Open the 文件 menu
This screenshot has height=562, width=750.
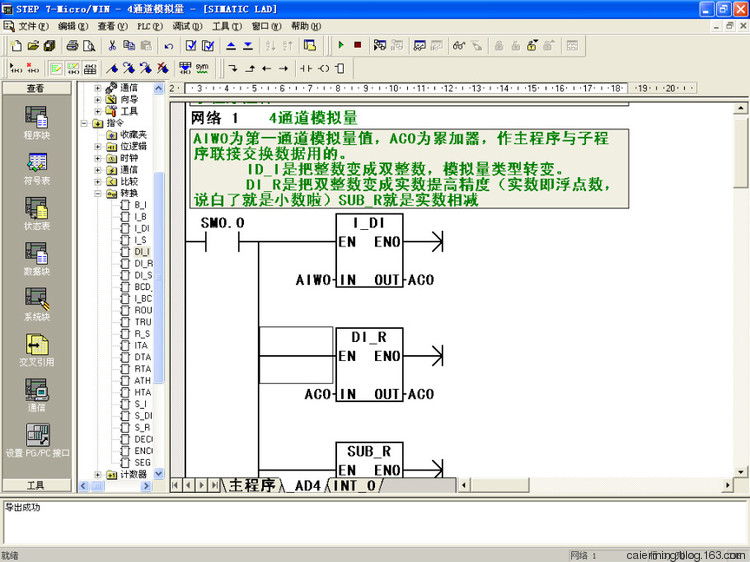pos(33,26)
